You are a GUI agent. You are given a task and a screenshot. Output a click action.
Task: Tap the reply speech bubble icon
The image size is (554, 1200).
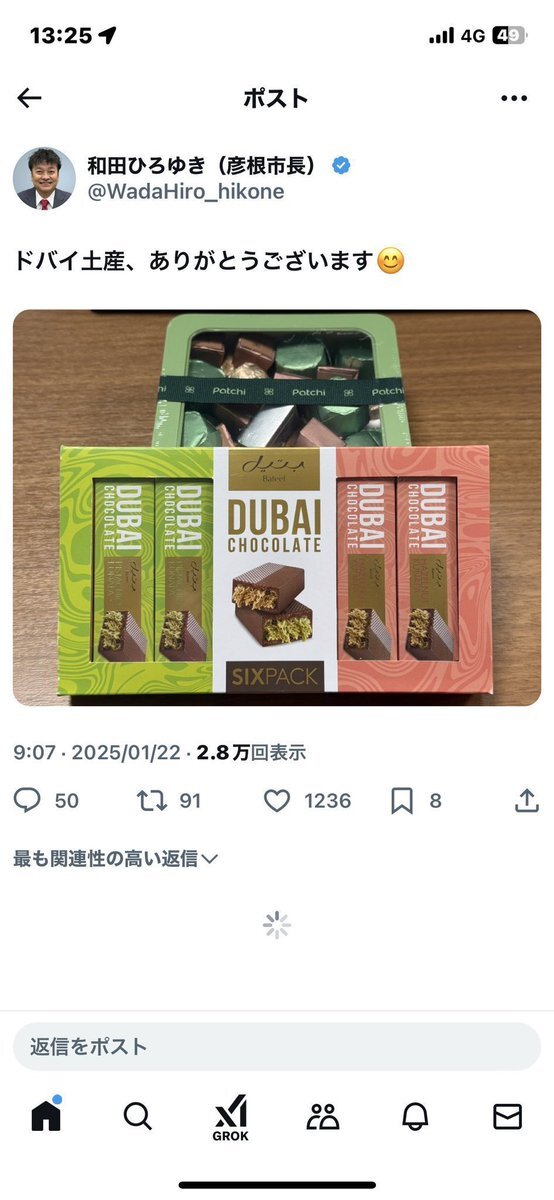(28, 801)
